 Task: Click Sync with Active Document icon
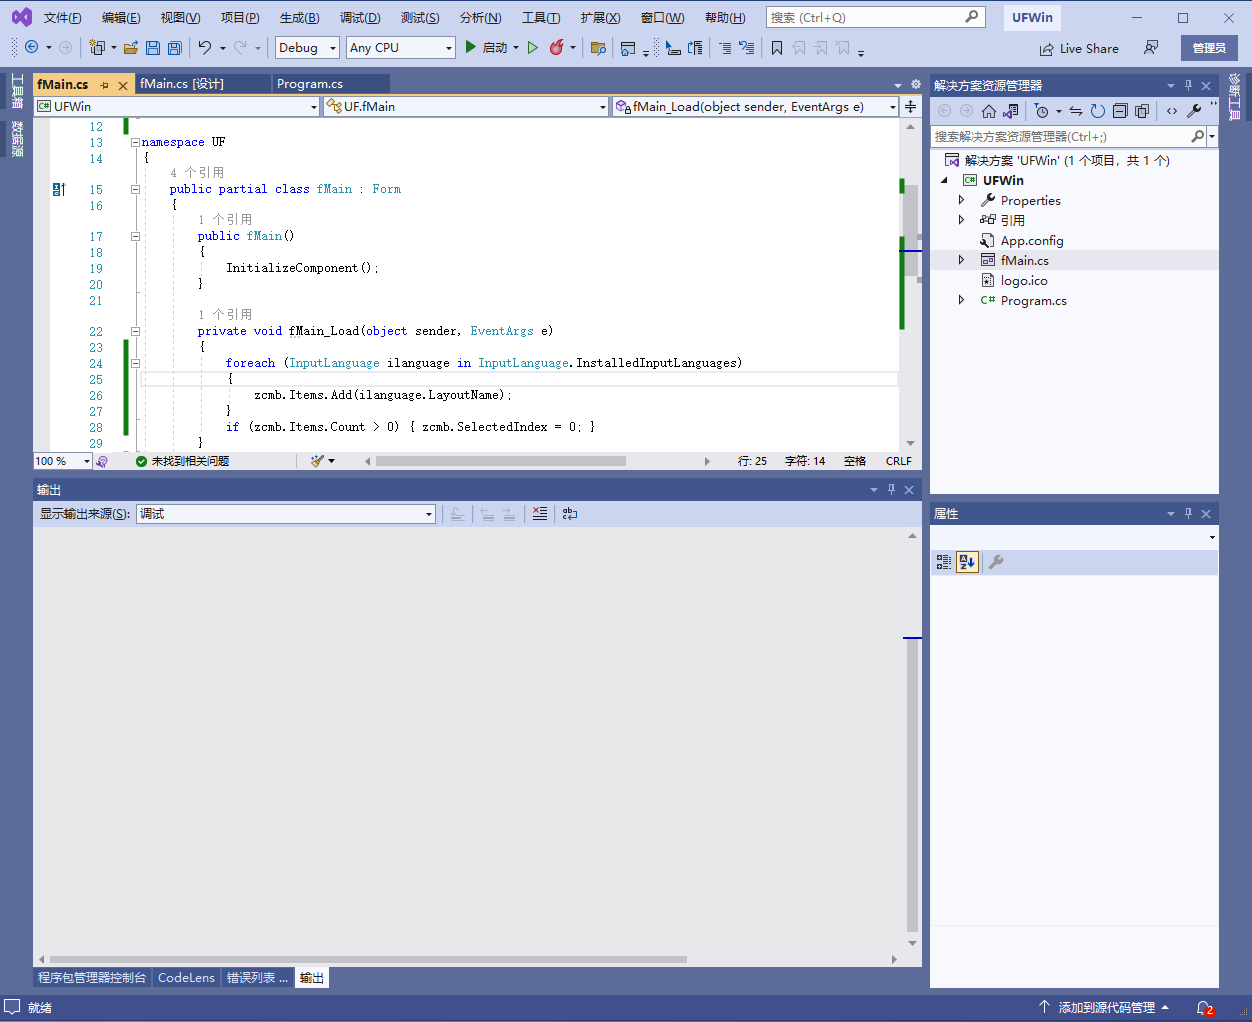[x=1076, y=111]
